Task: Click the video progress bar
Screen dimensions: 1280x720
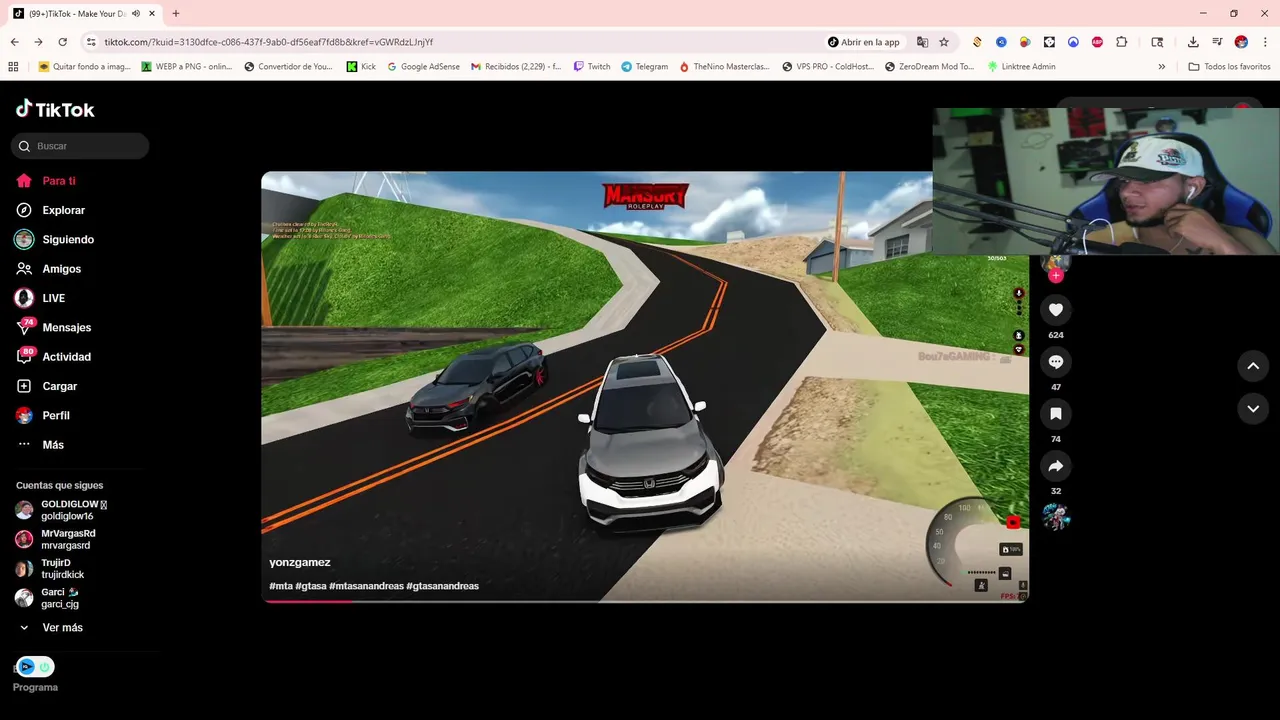Action: 645,601
